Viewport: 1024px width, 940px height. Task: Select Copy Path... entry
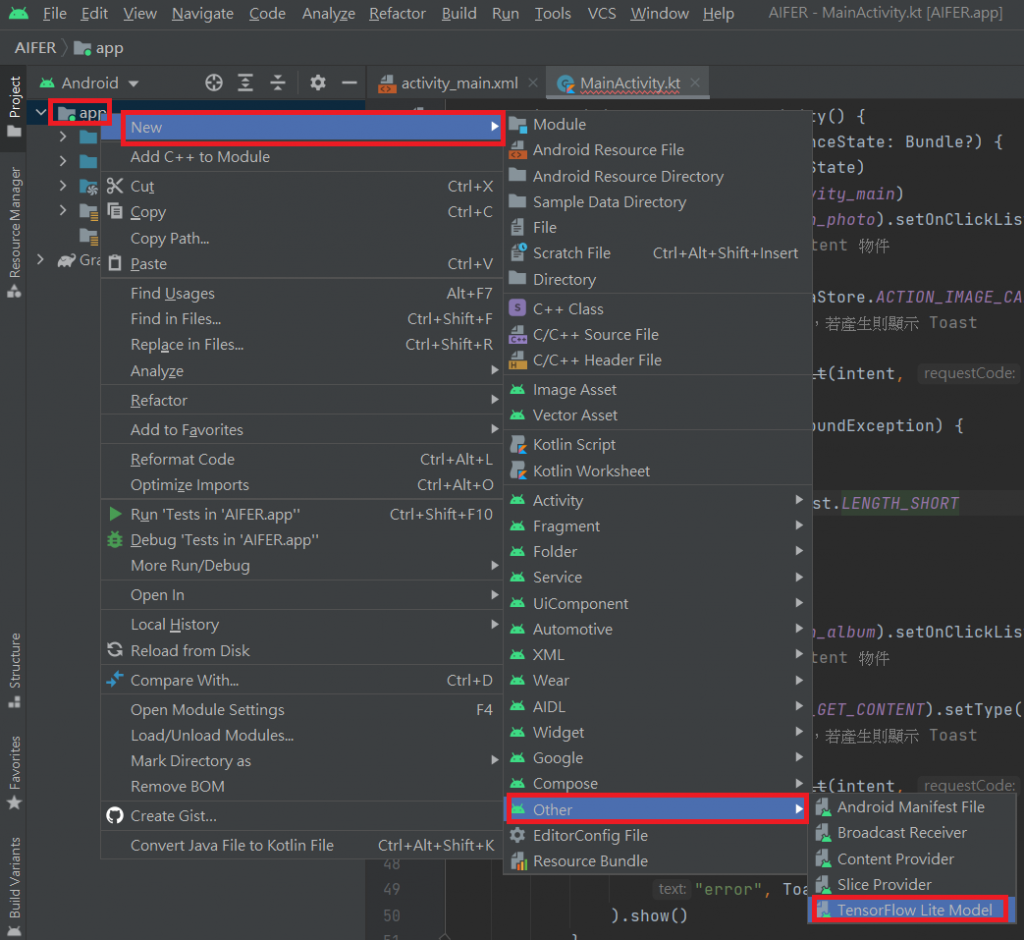click(x=302, y=238)
